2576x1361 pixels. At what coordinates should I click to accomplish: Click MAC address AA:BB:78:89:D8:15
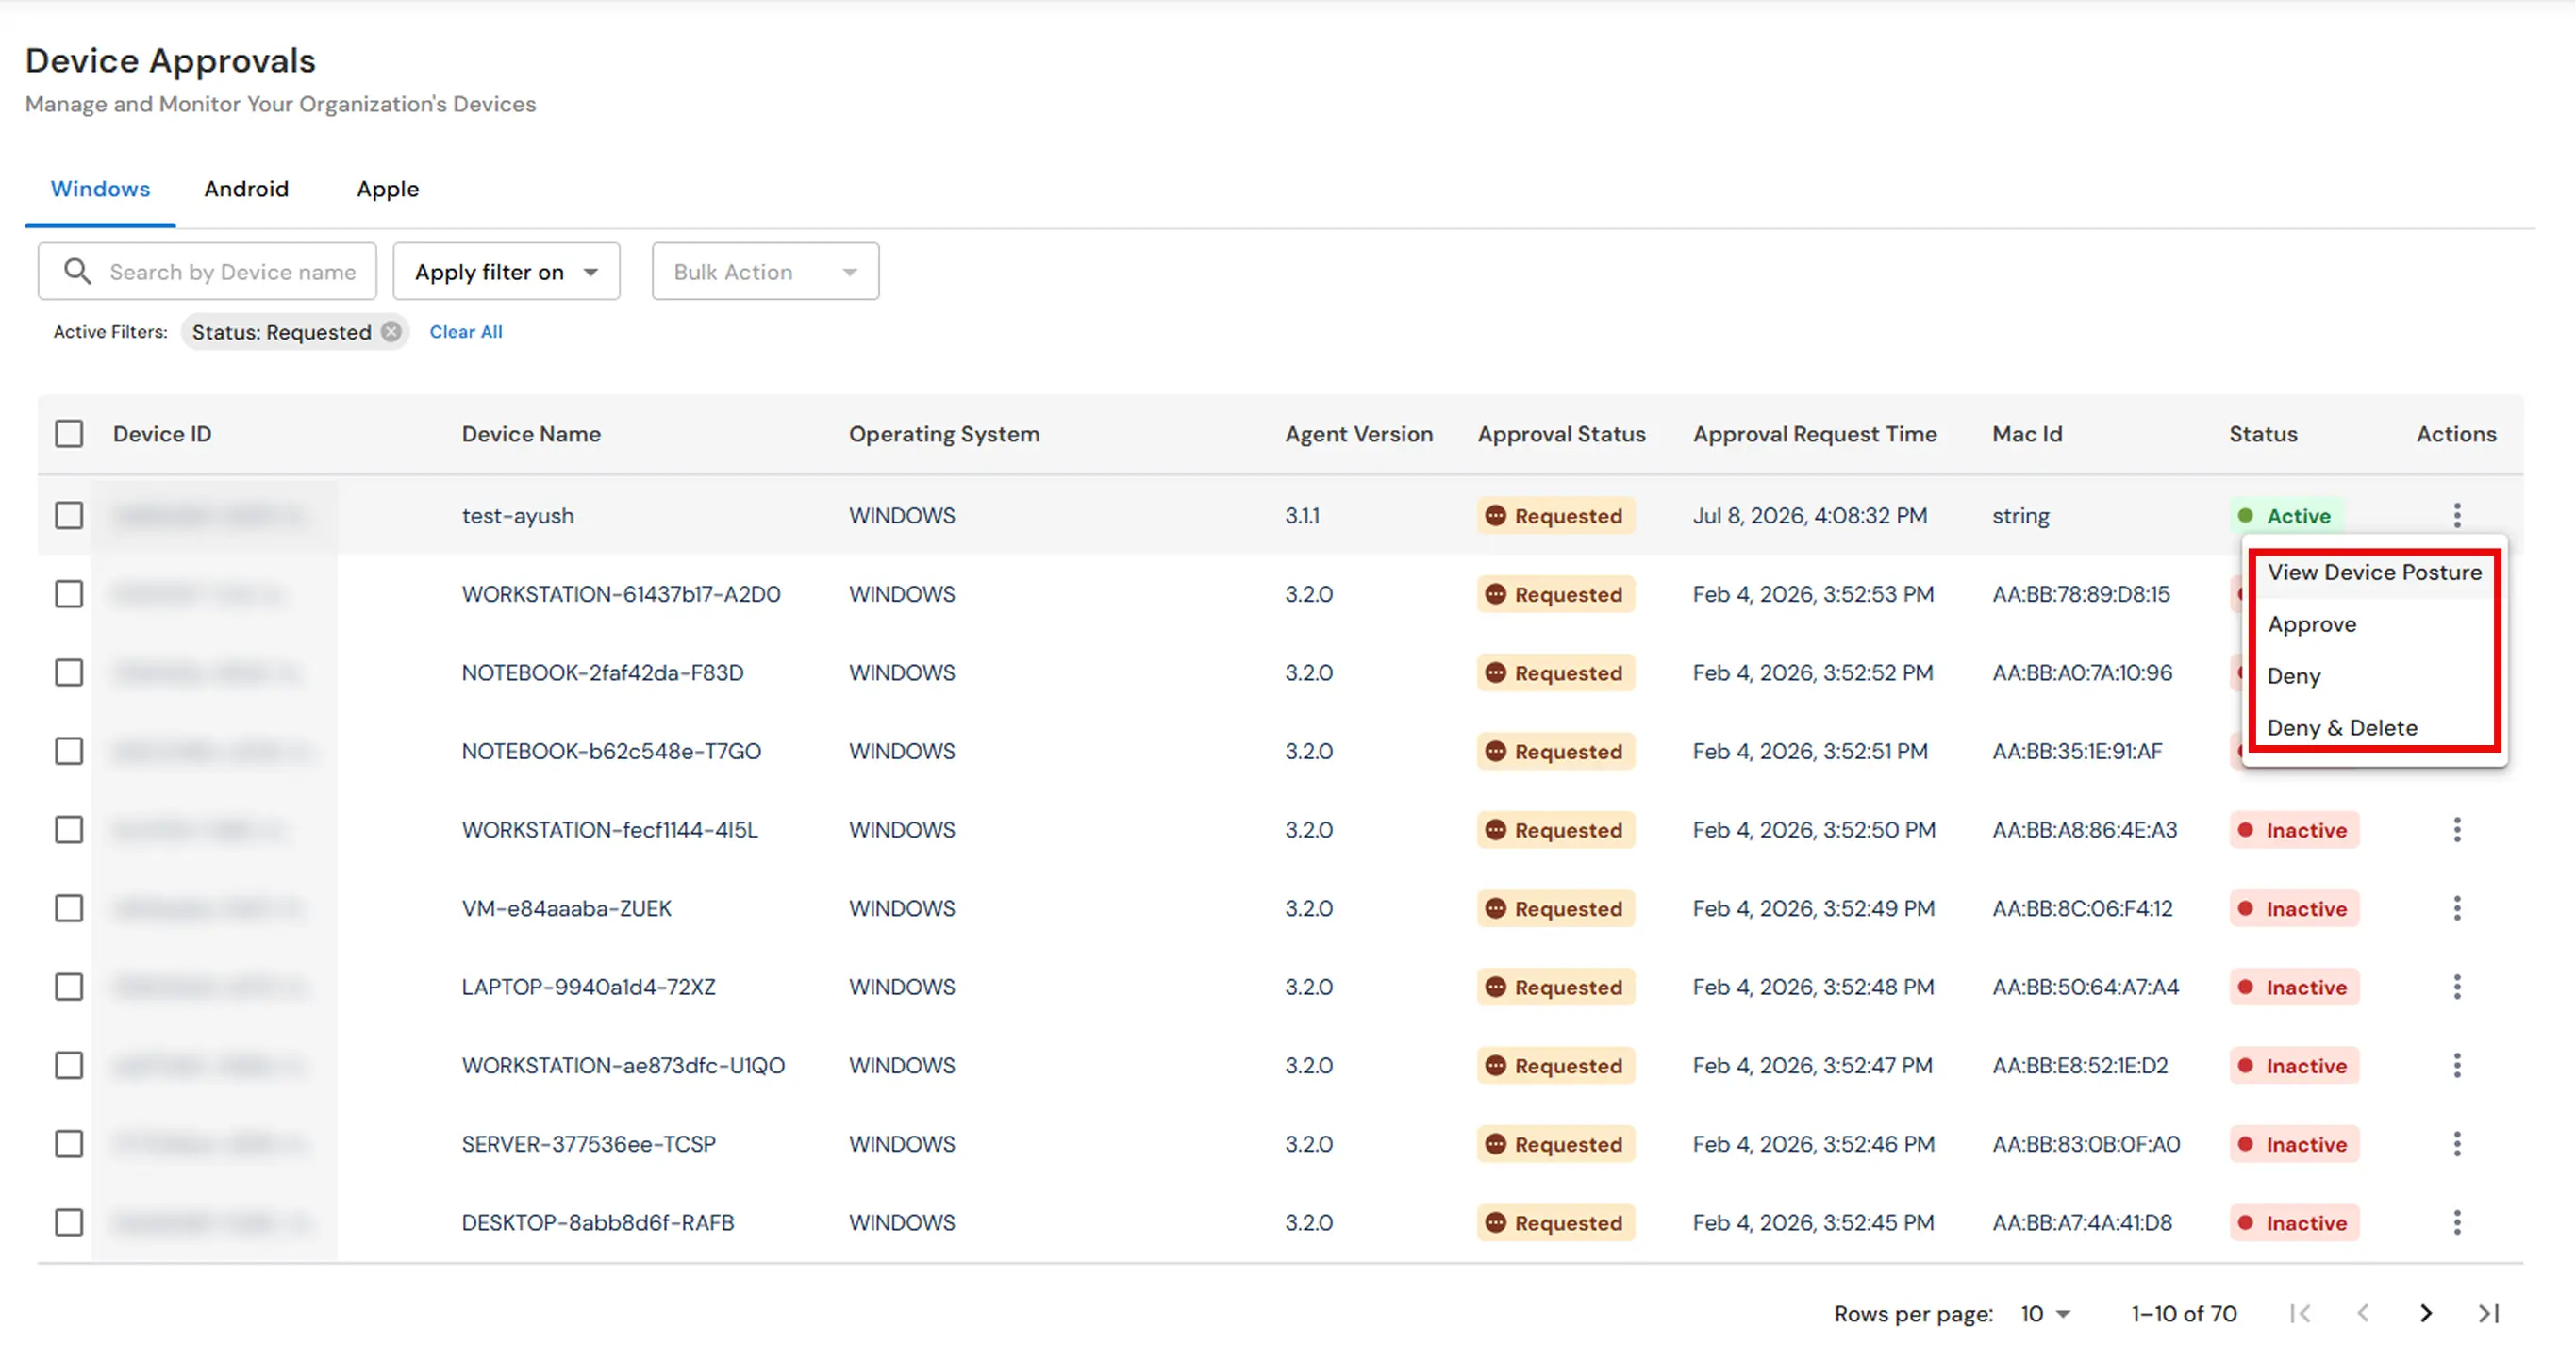(x=2080, y=594)
